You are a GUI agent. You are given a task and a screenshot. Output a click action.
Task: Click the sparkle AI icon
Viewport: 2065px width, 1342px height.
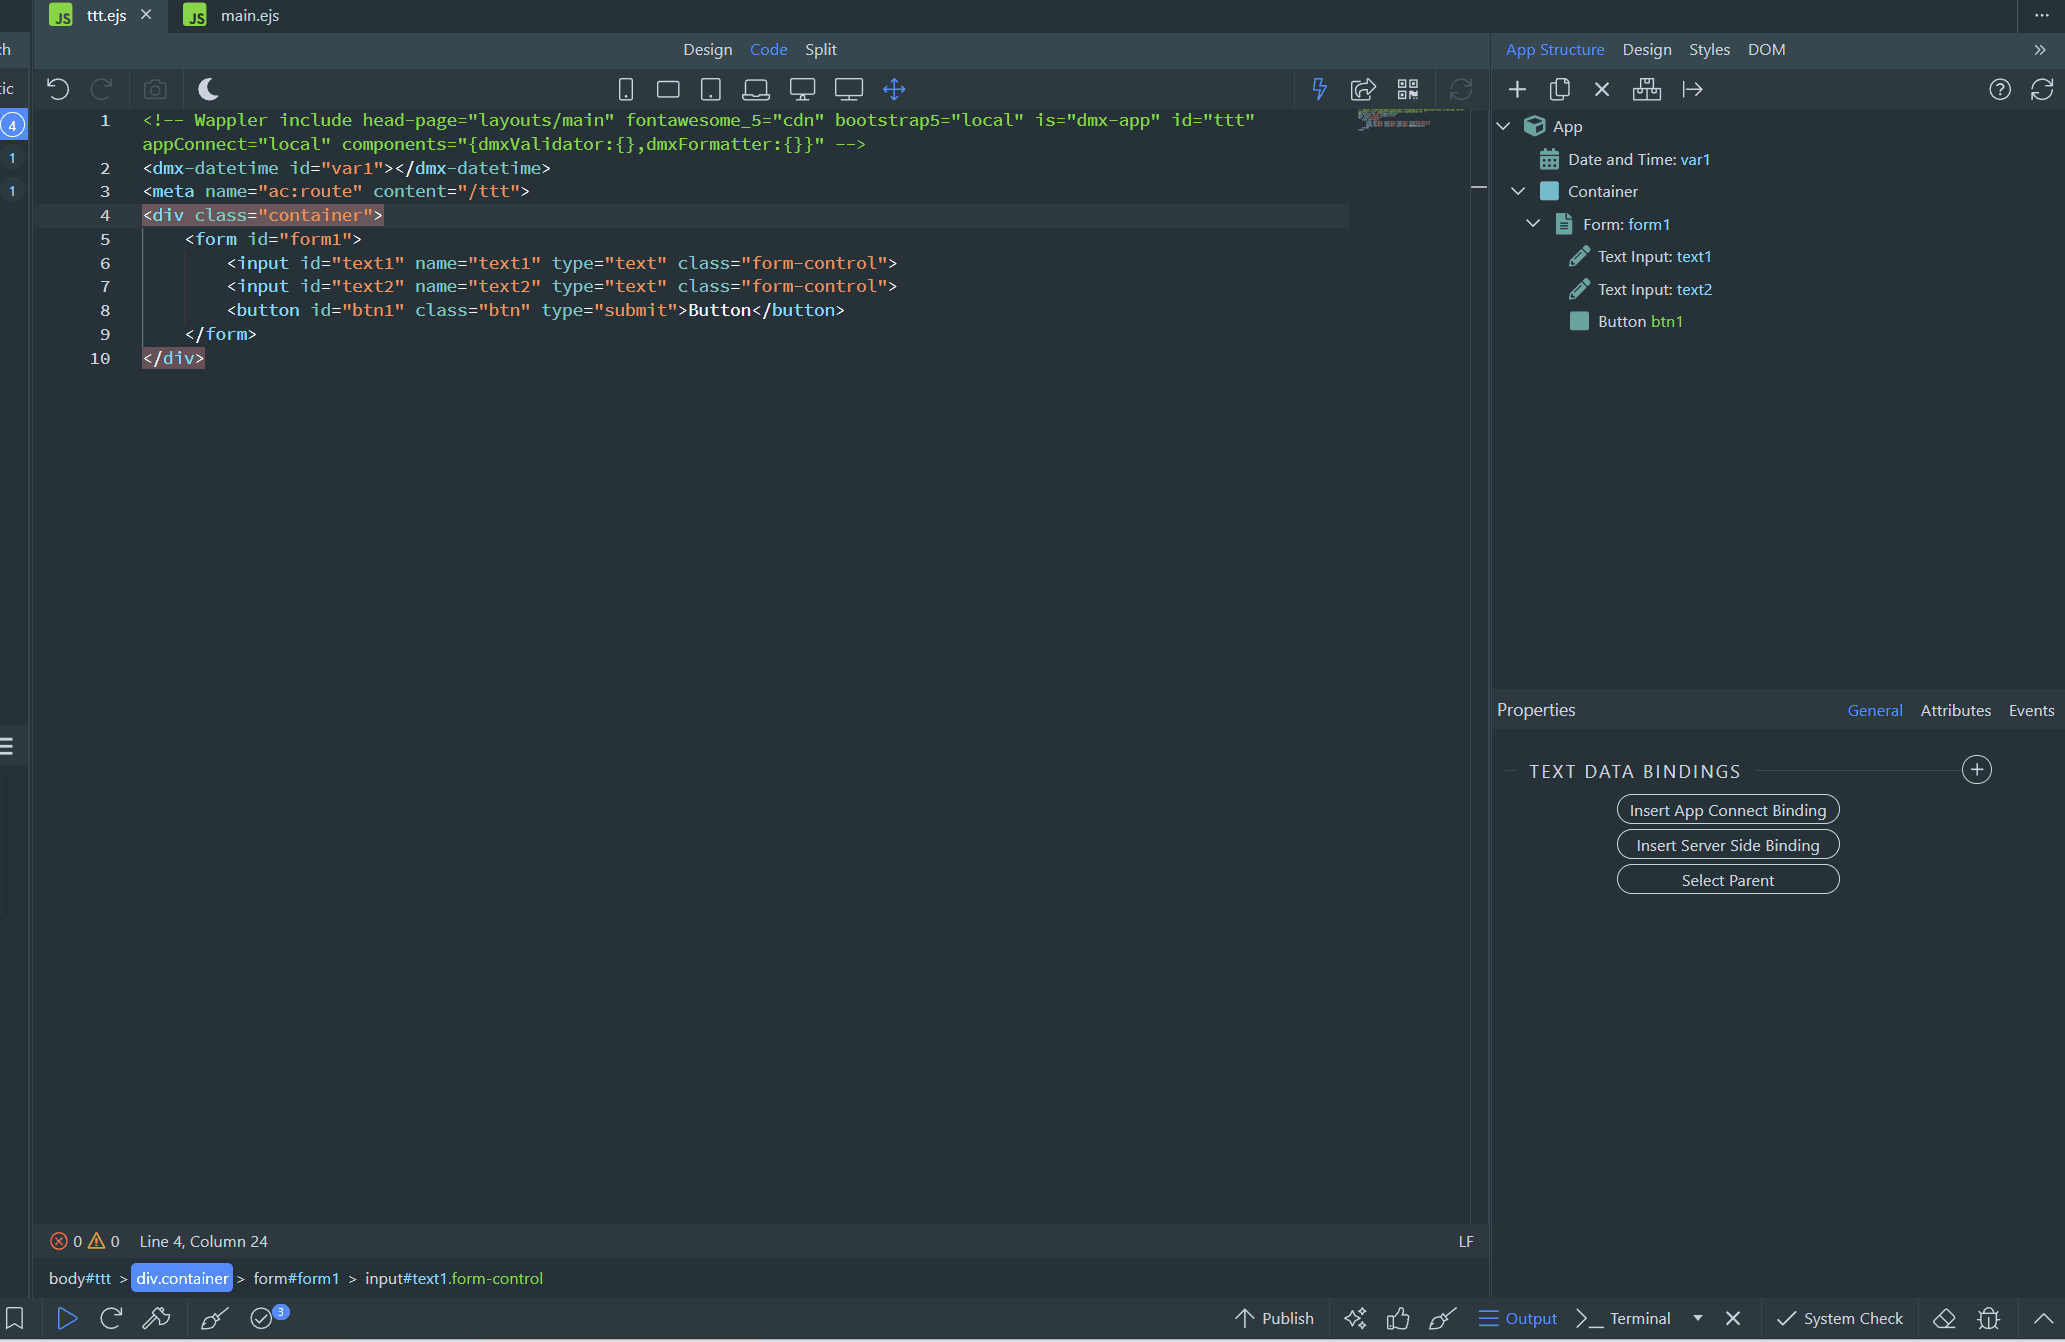tap(1355, 1318)
